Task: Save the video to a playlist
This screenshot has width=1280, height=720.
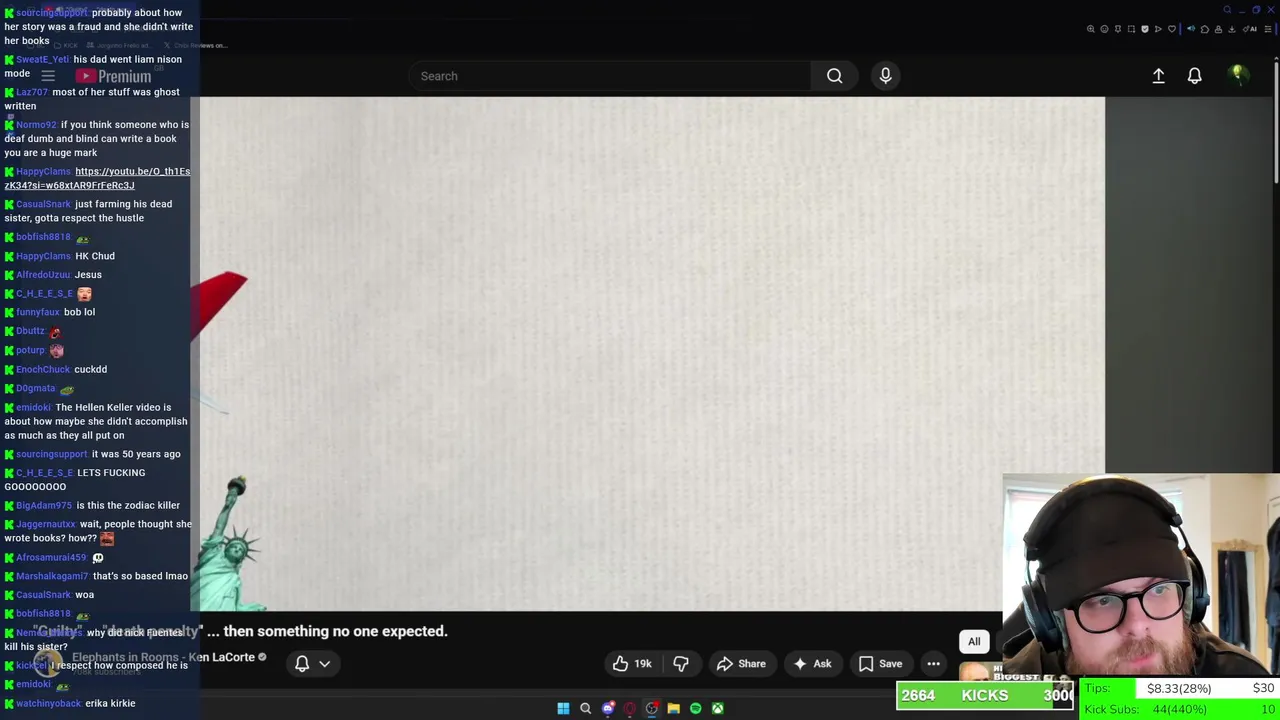Action: [880, 663]
